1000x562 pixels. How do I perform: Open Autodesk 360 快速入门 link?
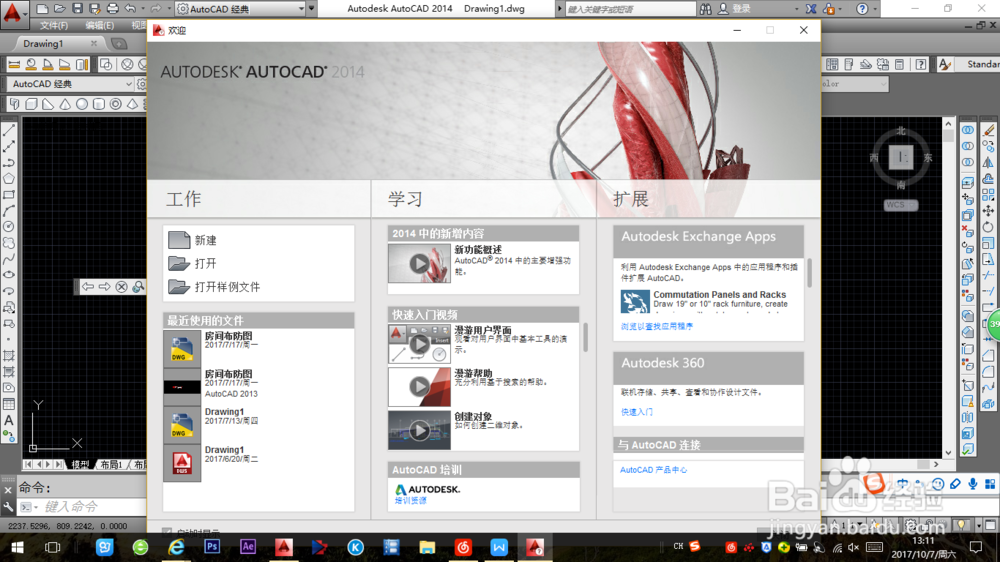coord(636,412)
